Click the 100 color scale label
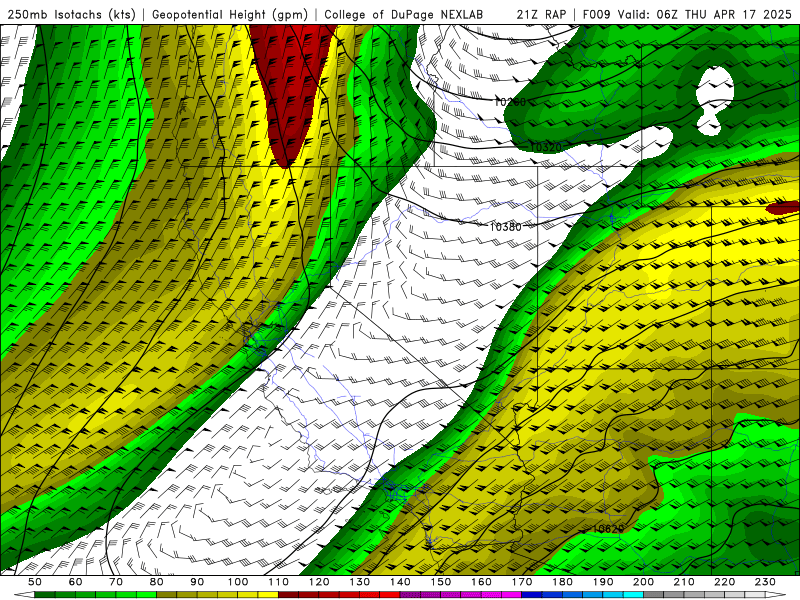This screenshot has height=600, width=800. (x=238, y=582)
